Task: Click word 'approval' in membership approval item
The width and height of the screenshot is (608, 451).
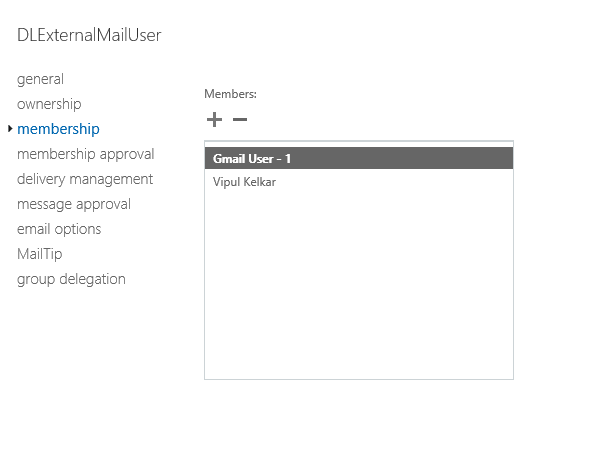Action: click(127, 154)
